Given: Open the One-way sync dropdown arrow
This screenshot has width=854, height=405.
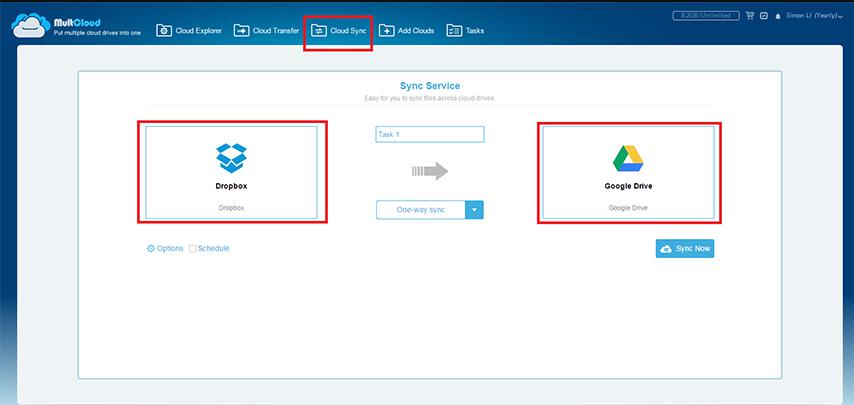Looking at the screenshot, I should pyautogui.click(x=474, y=210).
